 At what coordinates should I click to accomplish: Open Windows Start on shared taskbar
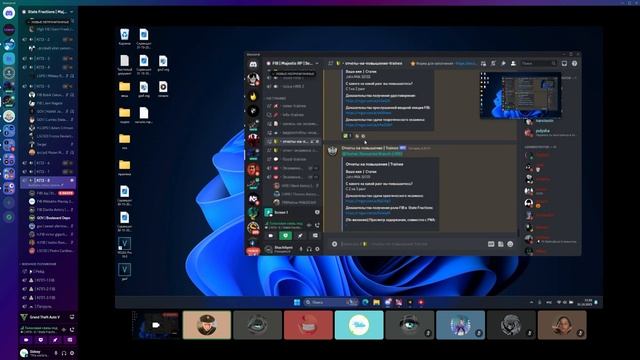pyautogui.click(x=297, y=302)
